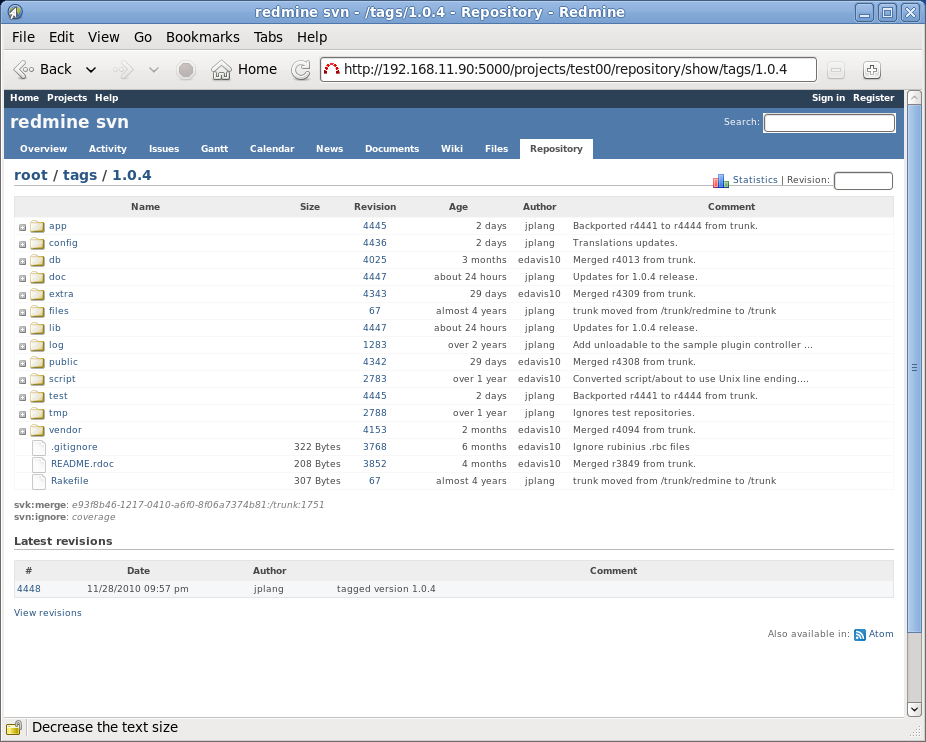Switch to the Issues tab
The image size is (926, 742).
[164, 149]
